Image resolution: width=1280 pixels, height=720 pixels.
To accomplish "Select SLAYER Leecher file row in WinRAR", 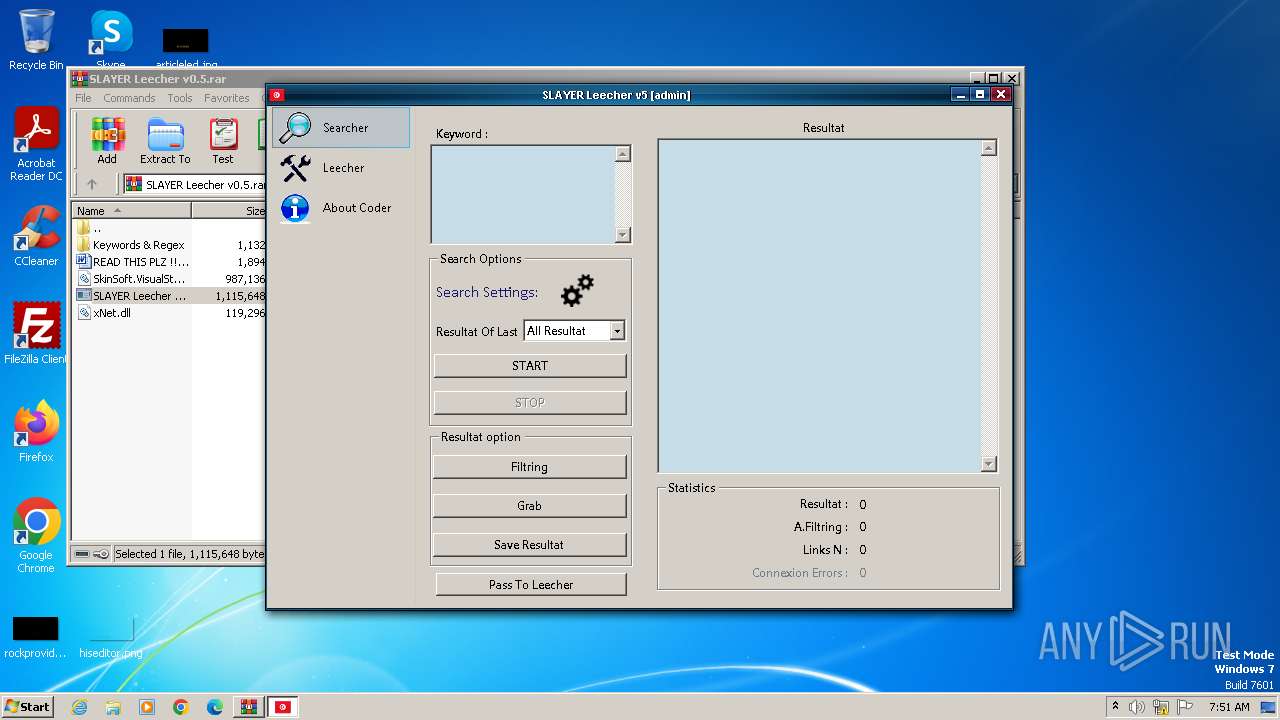I will point(170,296).
